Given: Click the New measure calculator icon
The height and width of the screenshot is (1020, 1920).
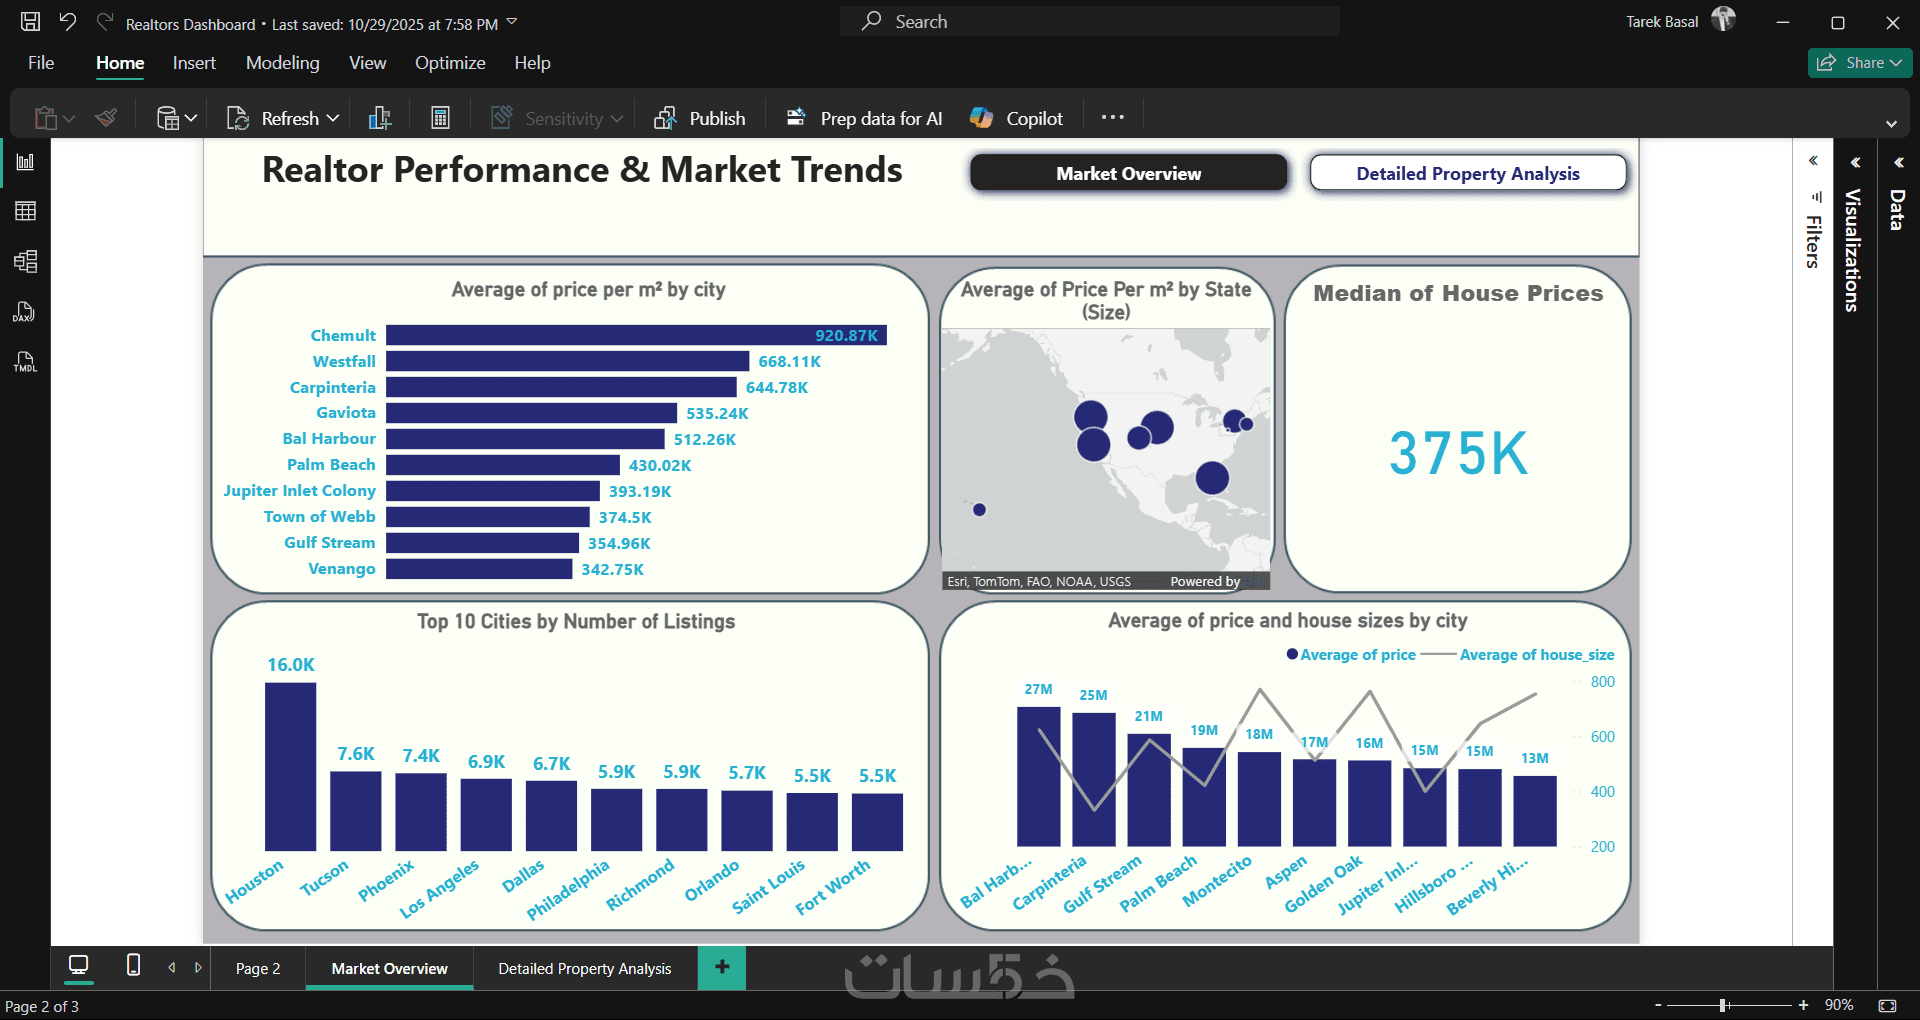Looking at the screenshot, I should point(440,118).
